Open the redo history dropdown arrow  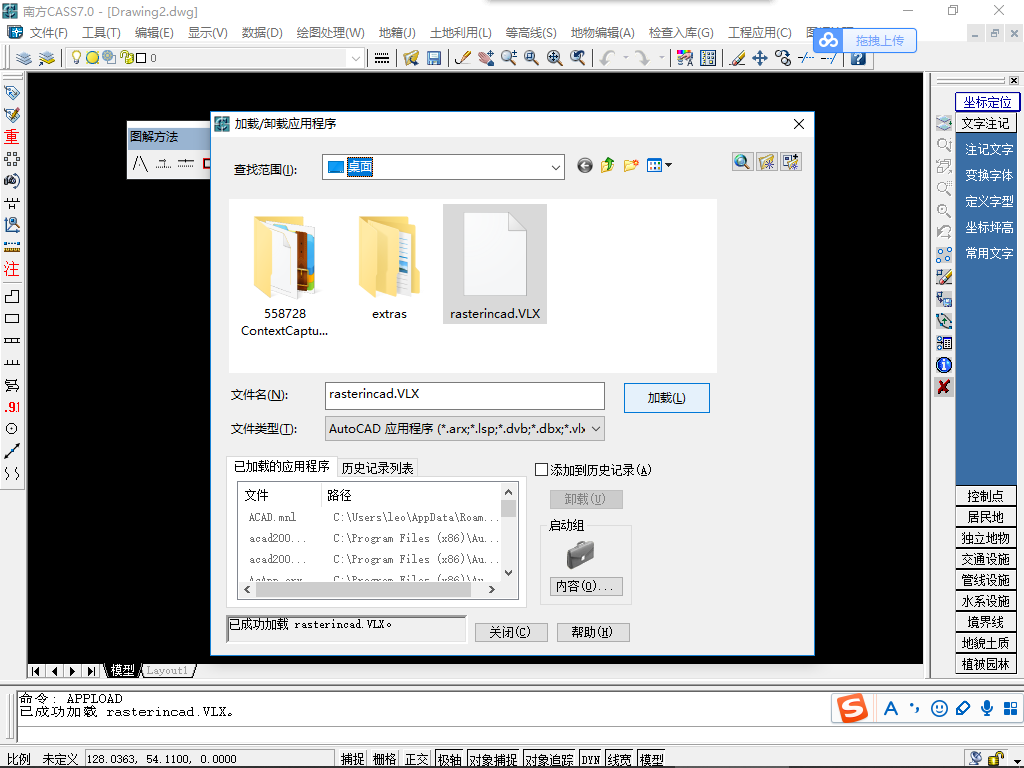coord(661,58)
